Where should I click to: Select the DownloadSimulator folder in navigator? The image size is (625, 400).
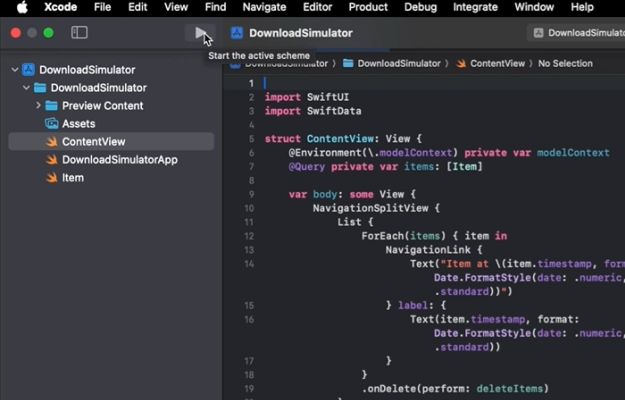(98, 88)
